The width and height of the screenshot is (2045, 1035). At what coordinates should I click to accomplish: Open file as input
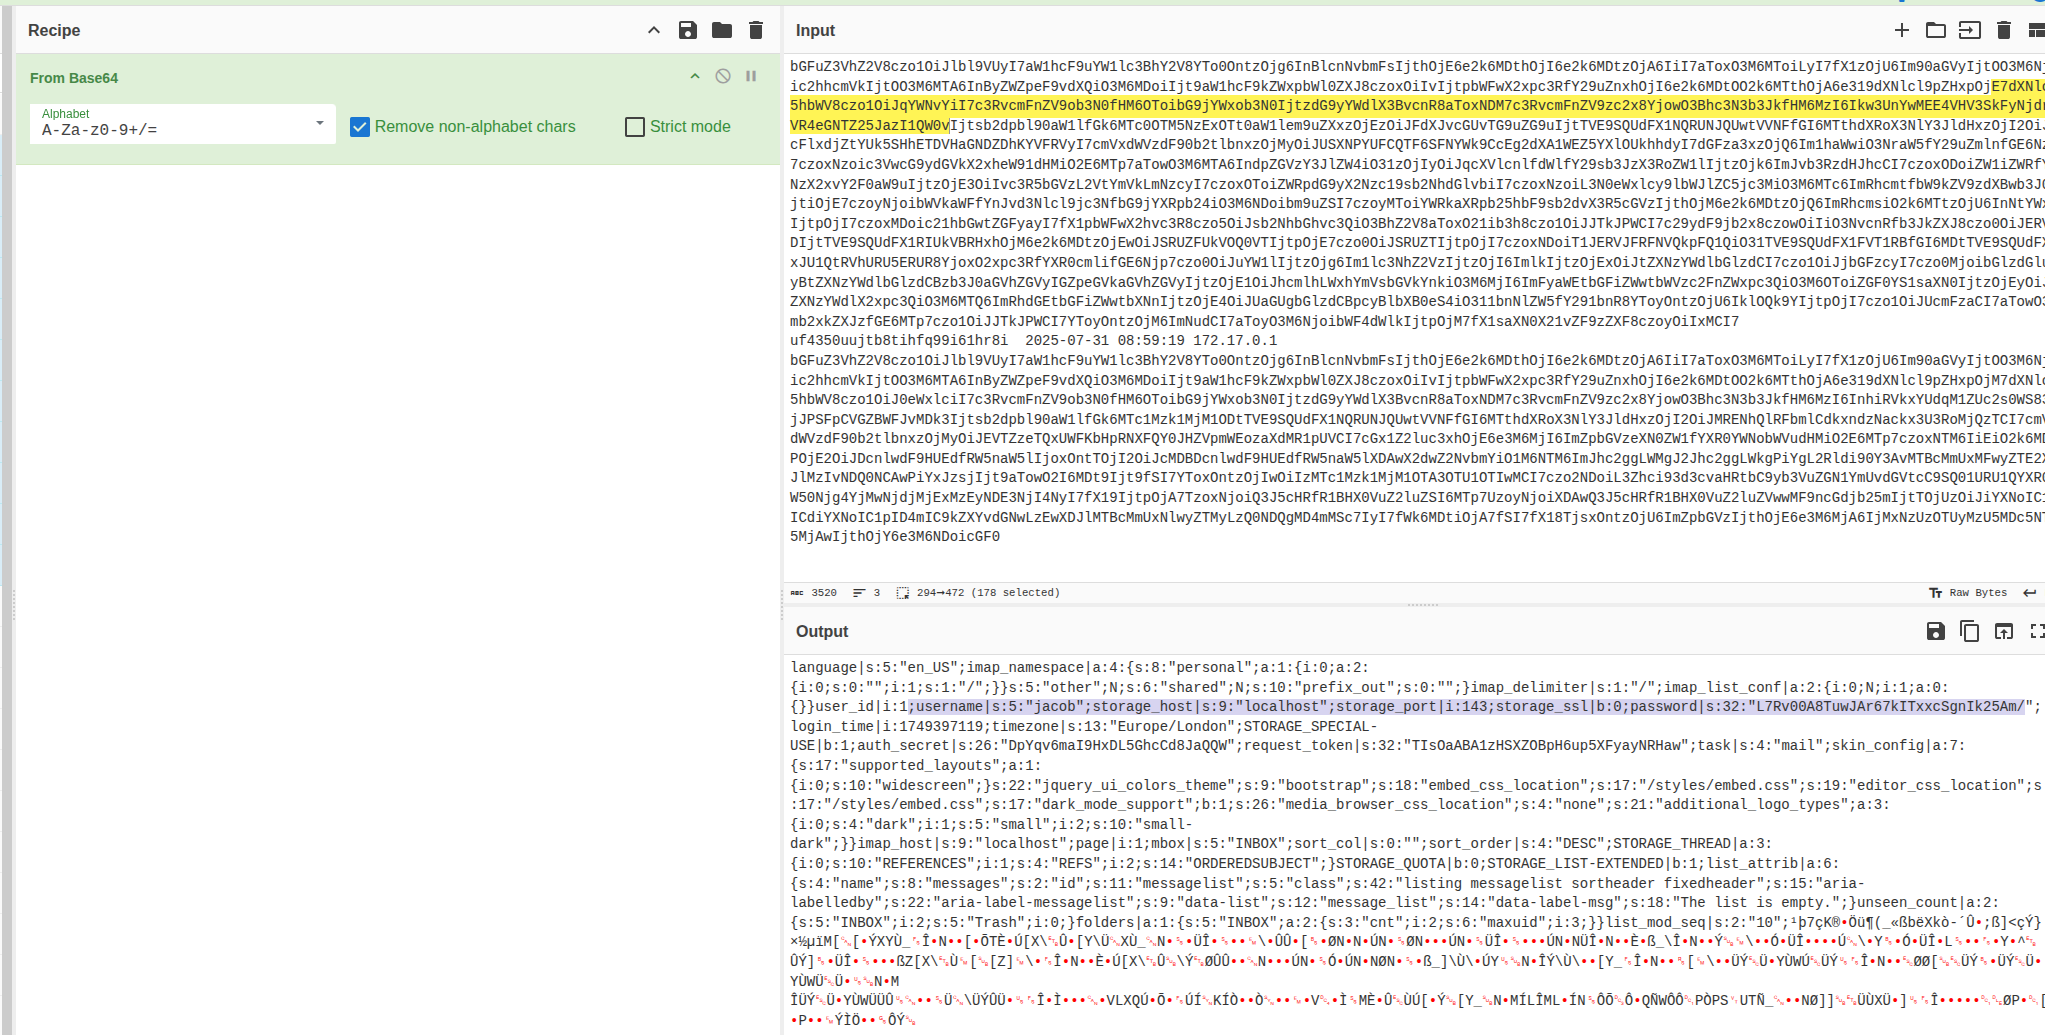pyautogui.click(x=1970, y=30)
